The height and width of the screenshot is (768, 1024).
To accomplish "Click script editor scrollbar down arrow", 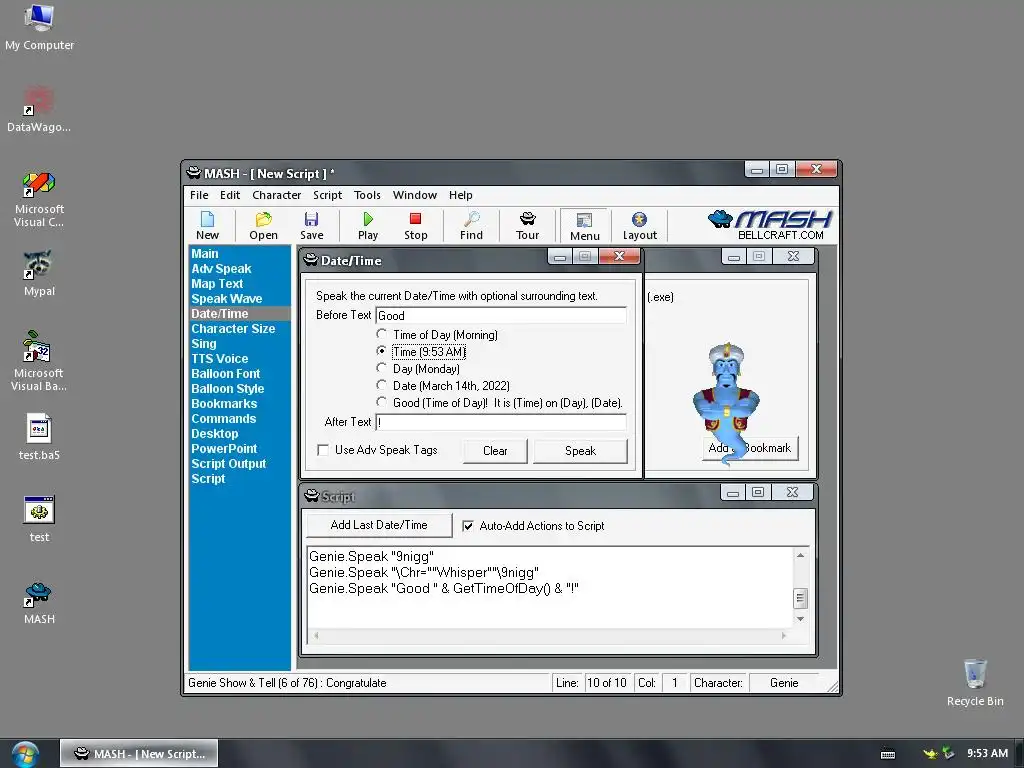I will pos(800,618).
